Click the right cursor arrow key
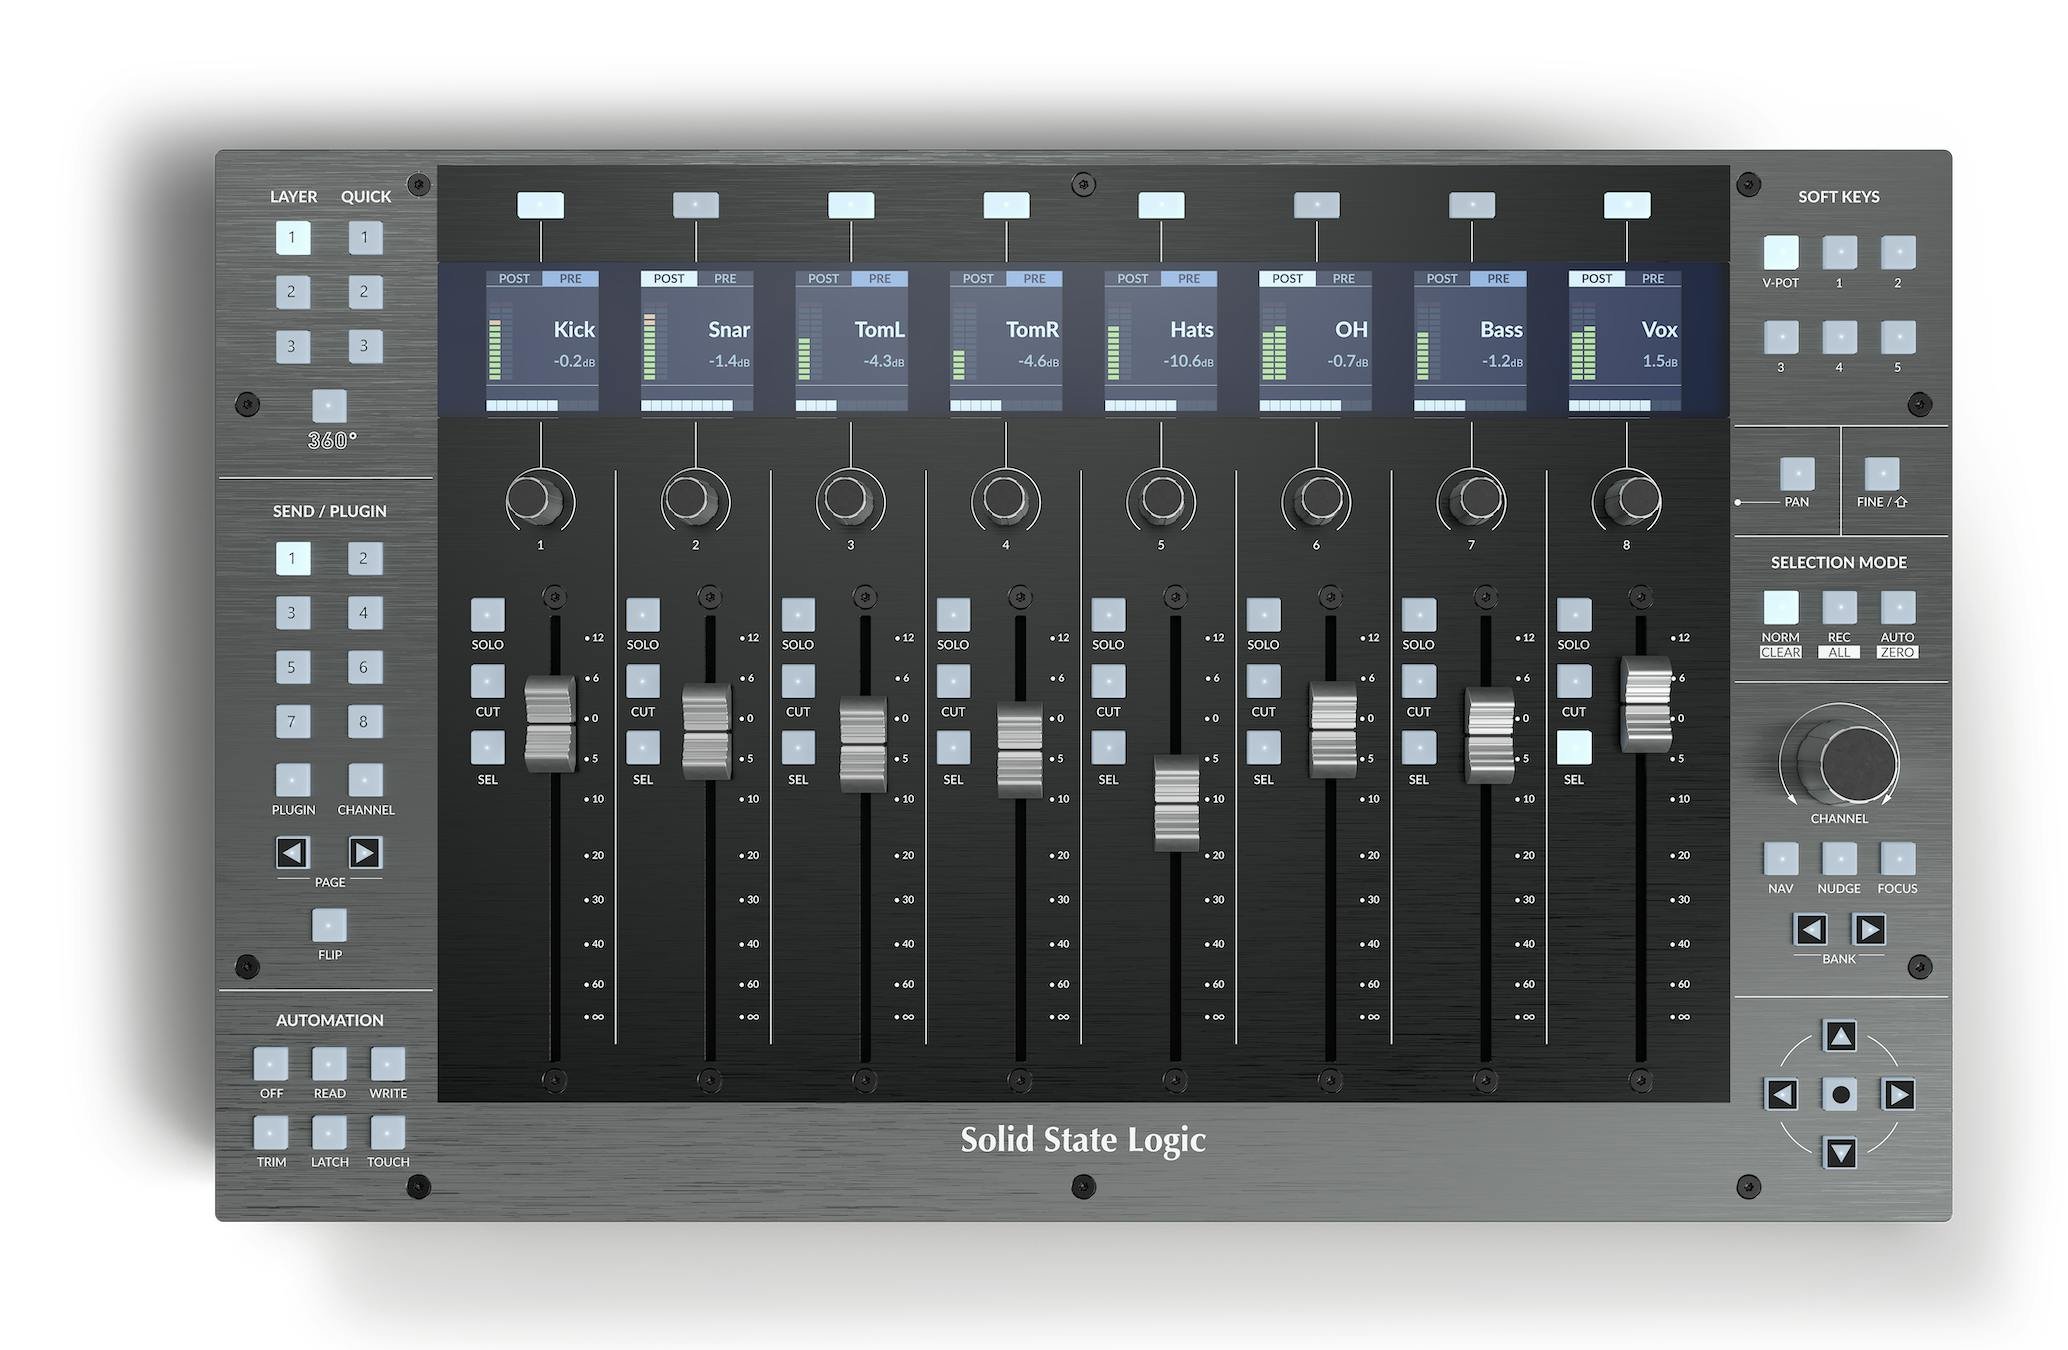Screen dimensions: 2068x1350 (1898, 1095)
